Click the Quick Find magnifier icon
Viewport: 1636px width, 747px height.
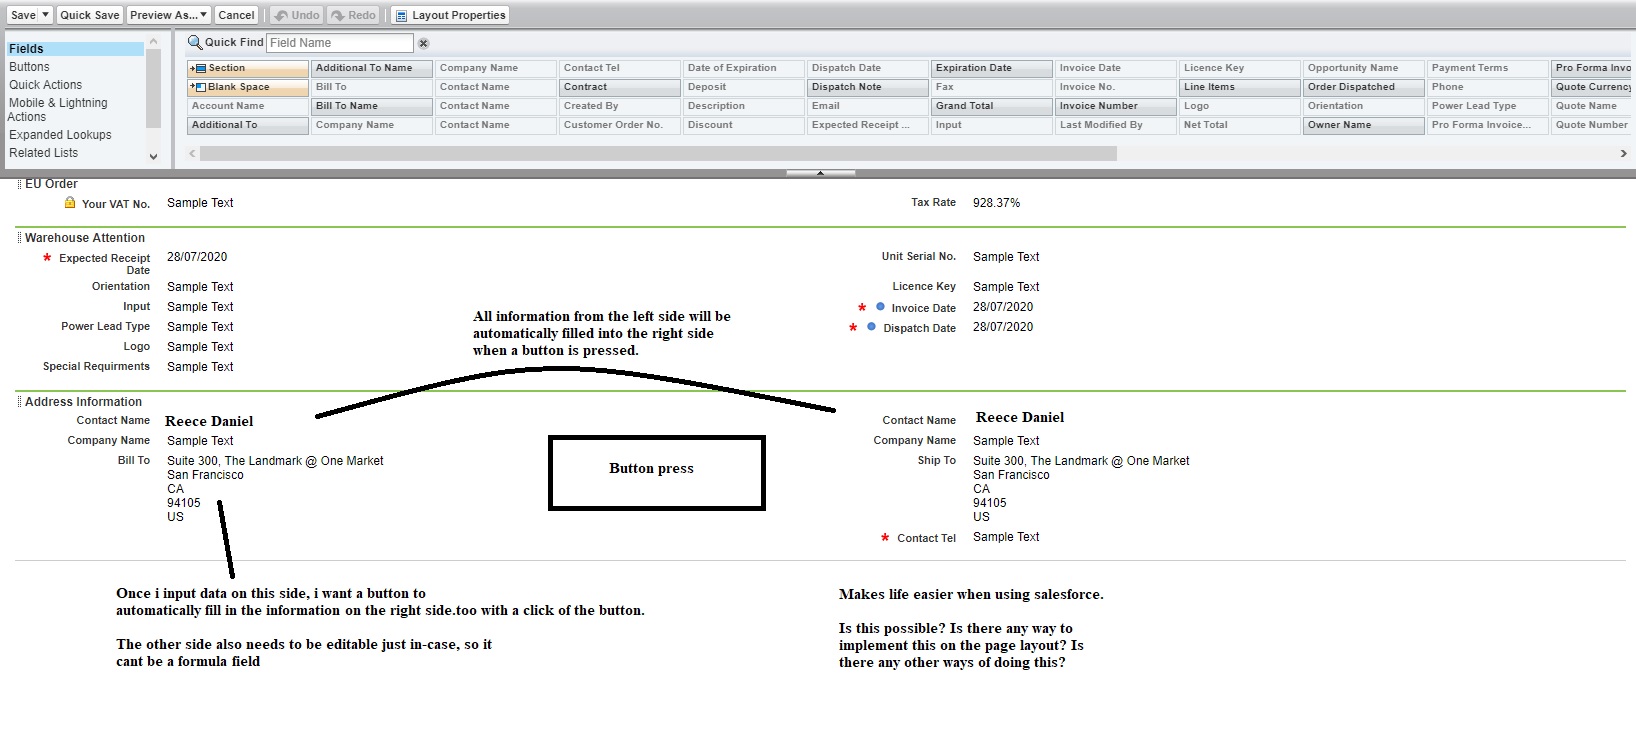tap(195, 42)
